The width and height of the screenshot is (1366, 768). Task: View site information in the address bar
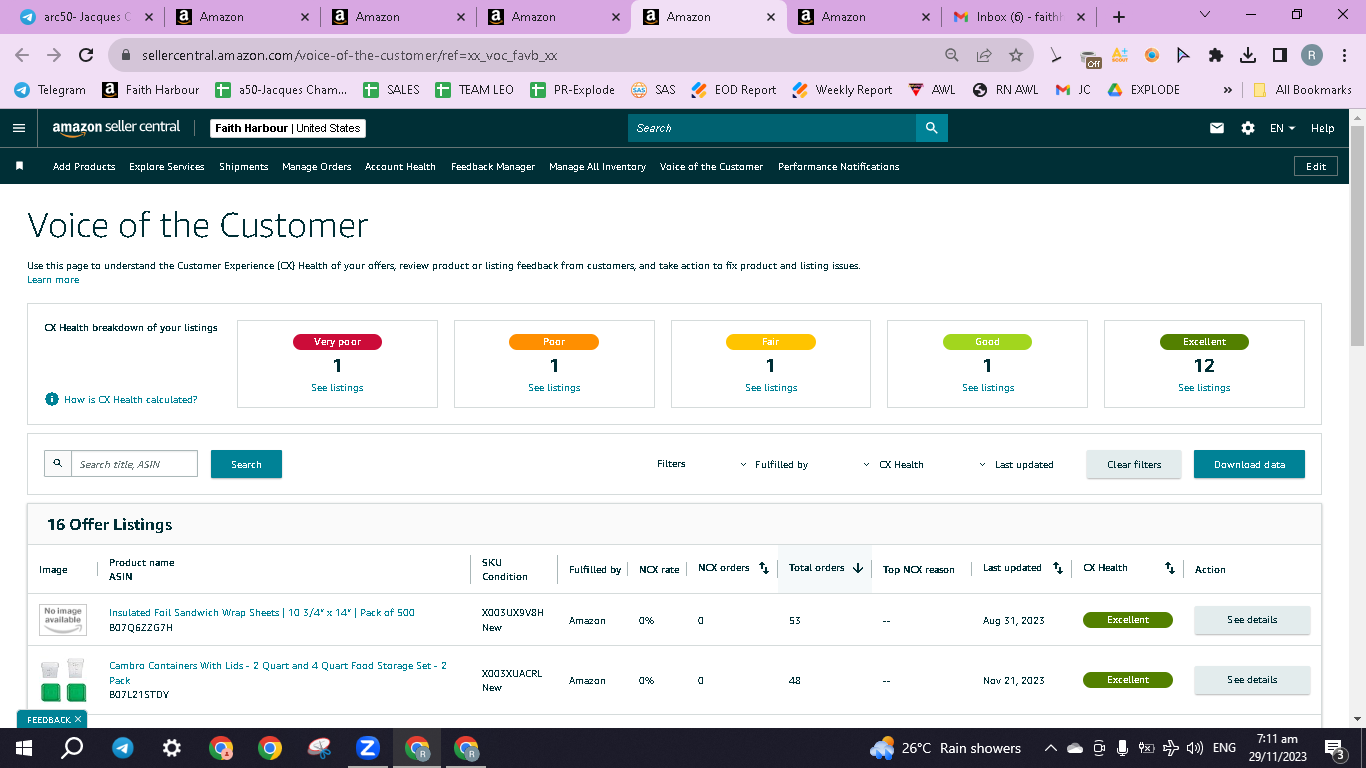click(127, 56)
